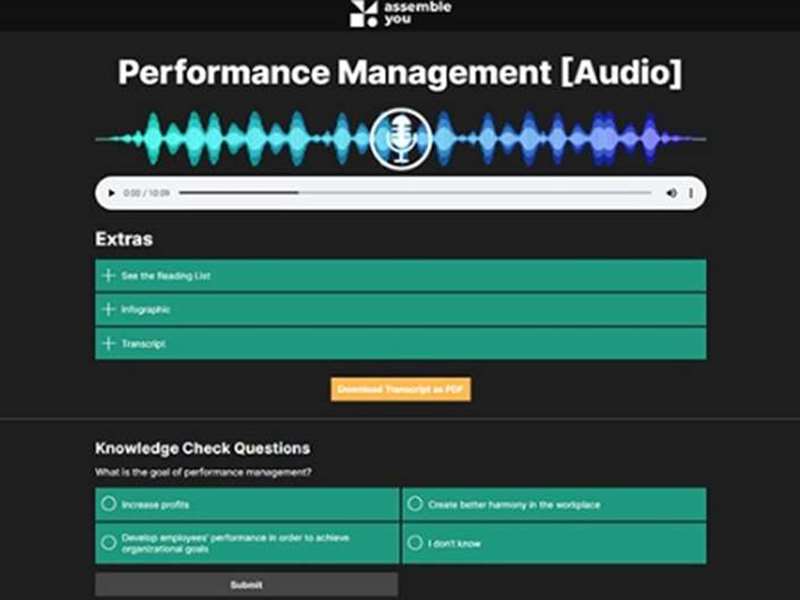Click the microphone icon in the waveform
The image size is (800, 600).
click(400, 138)
